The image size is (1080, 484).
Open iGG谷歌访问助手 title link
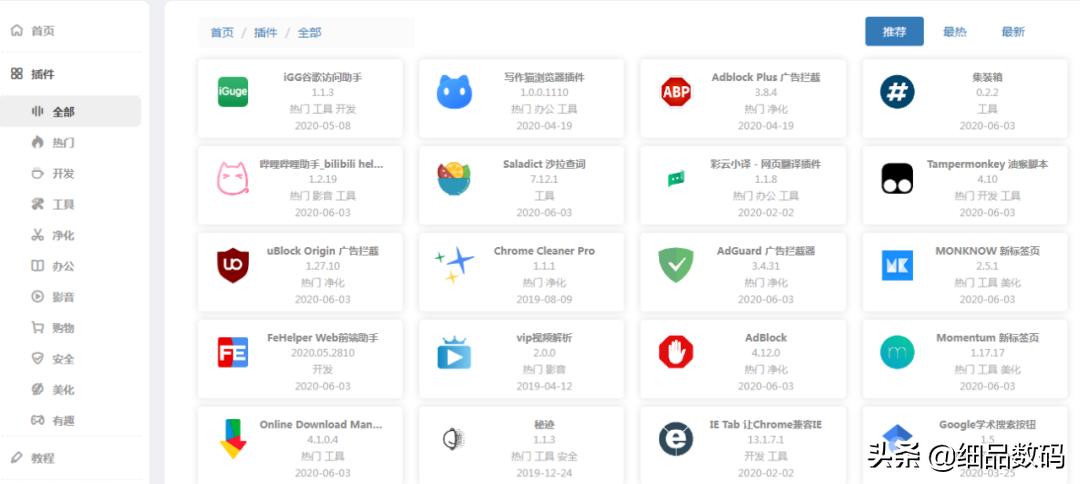322,78
